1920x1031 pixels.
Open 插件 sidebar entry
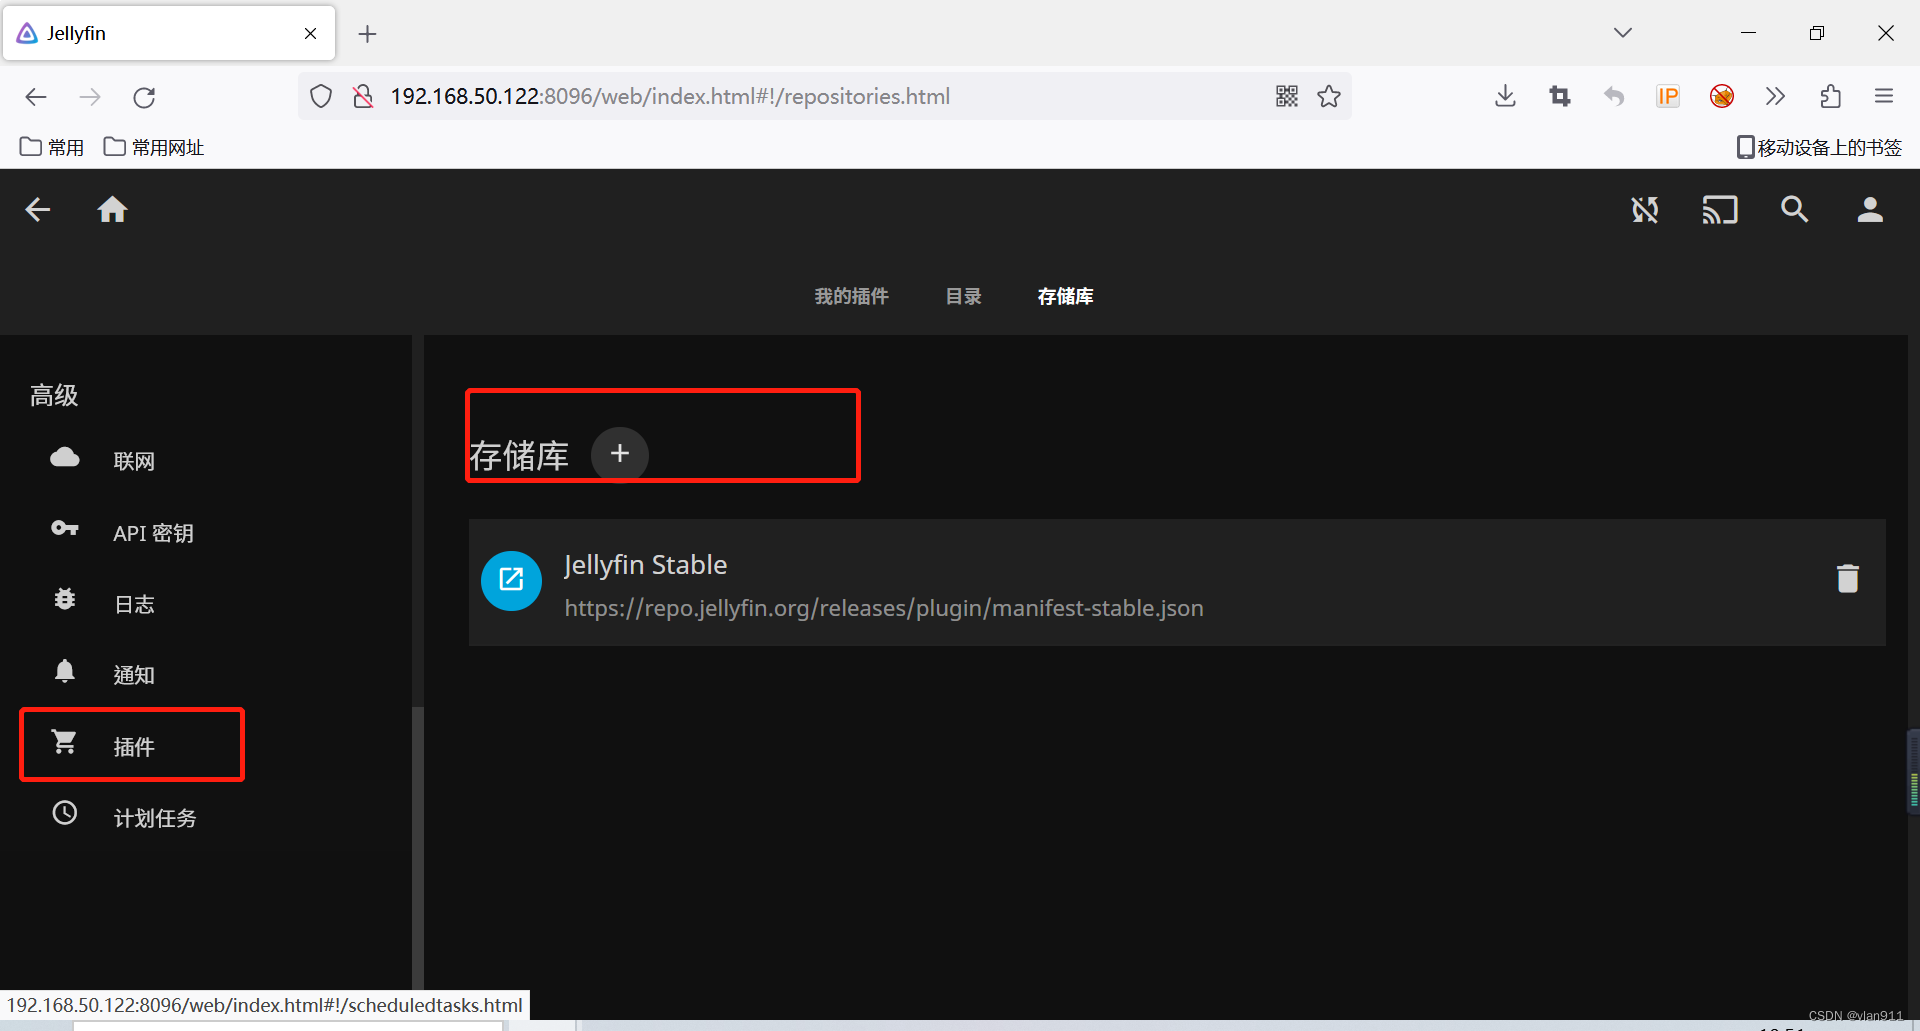[x=206, y=745]
